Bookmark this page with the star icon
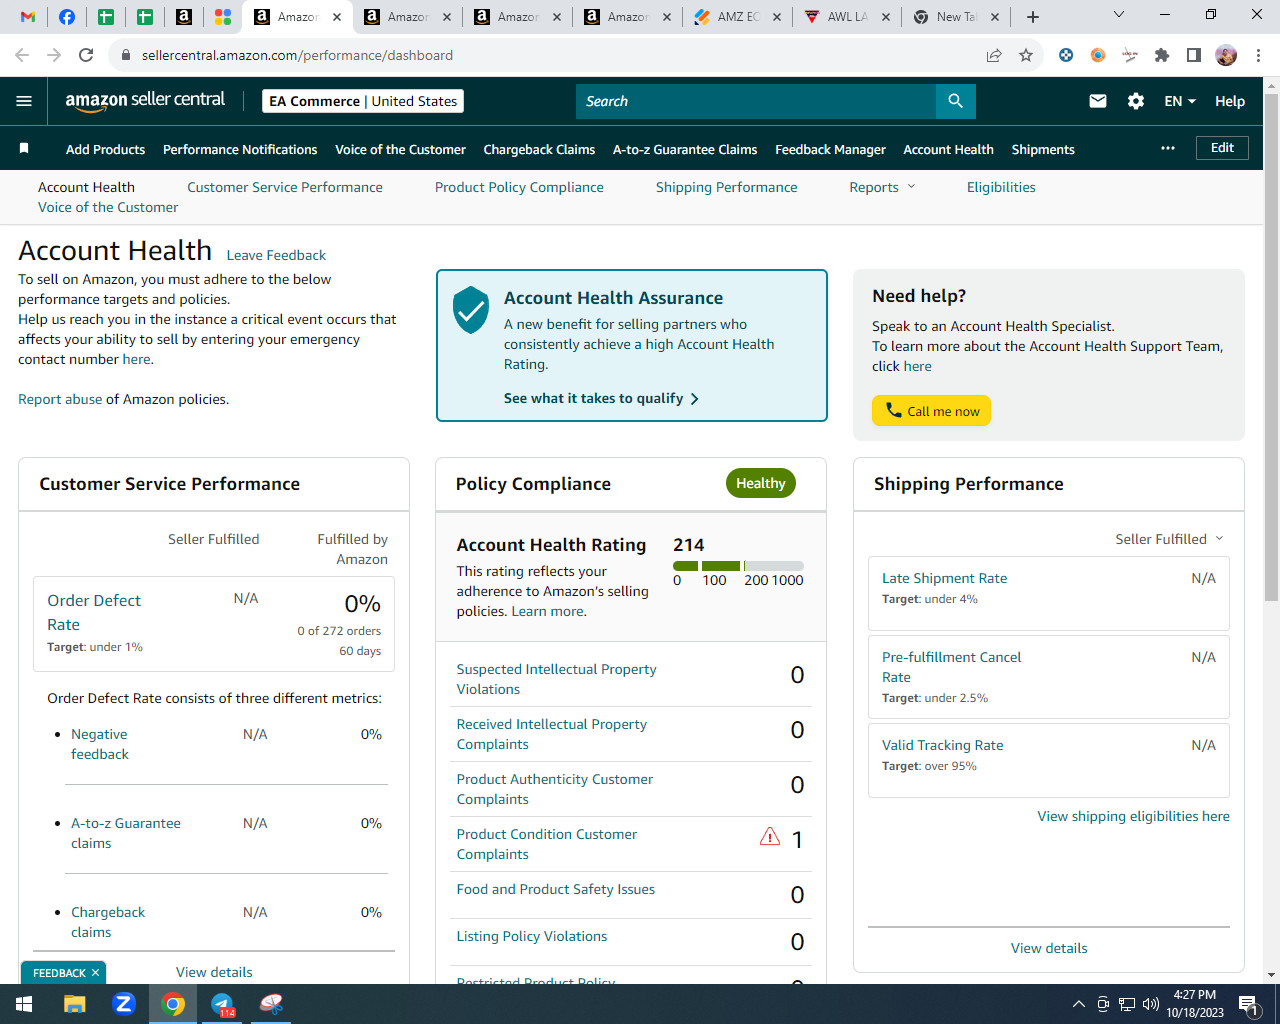 [x=1026, y=55]
